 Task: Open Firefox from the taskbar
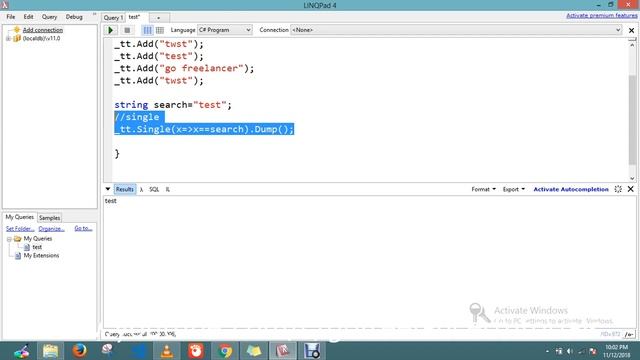[x=79, y=351]
